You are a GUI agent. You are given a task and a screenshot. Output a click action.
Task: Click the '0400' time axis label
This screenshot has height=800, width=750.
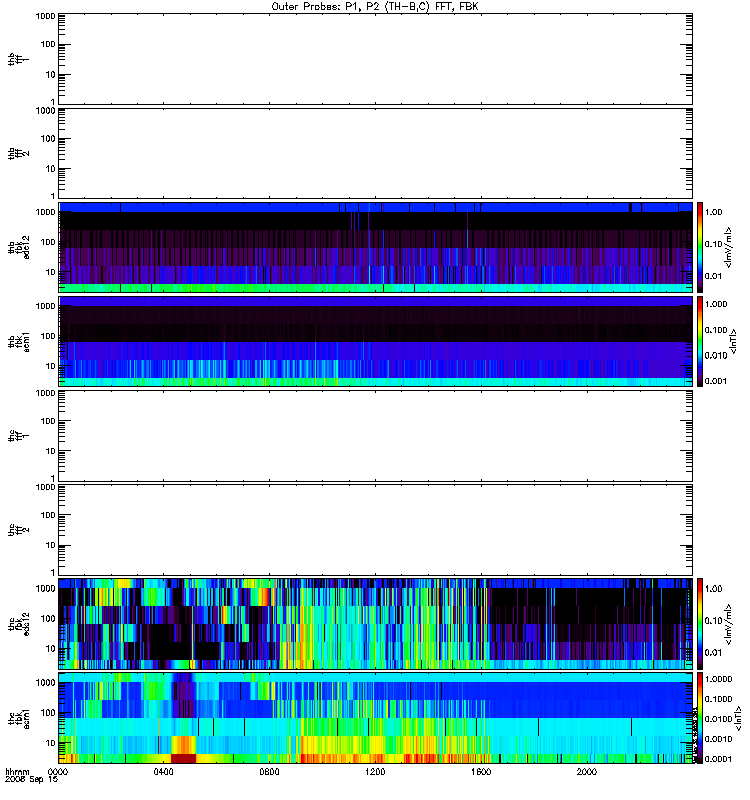coord(163,772)
